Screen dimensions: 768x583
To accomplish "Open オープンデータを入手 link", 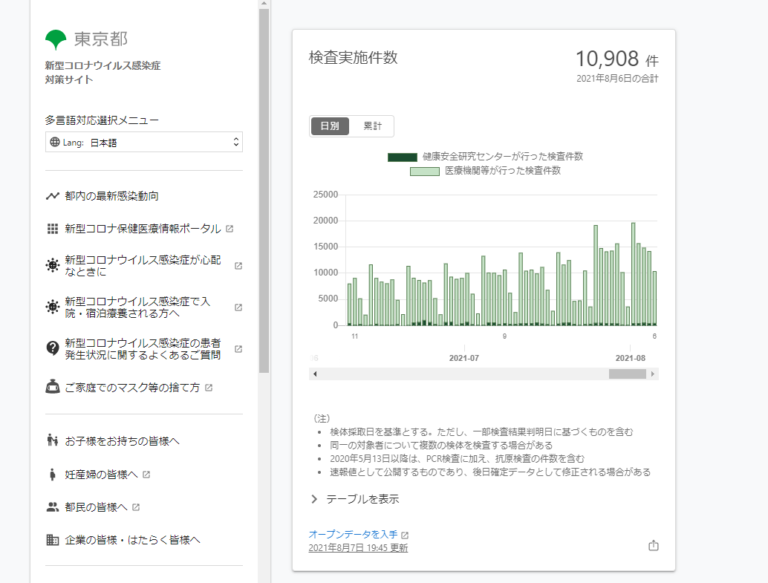I will pos(353,534).
